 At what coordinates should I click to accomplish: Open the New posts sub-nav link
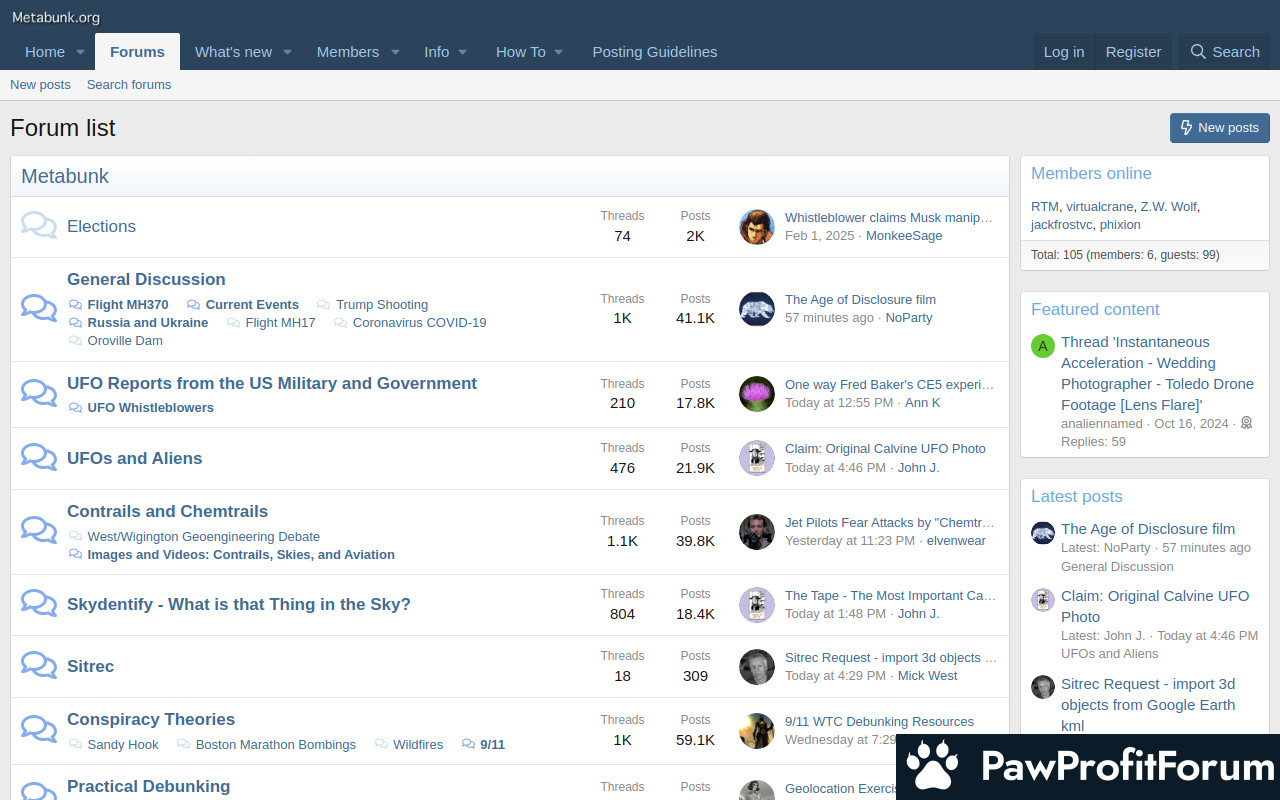coord(40,85)
